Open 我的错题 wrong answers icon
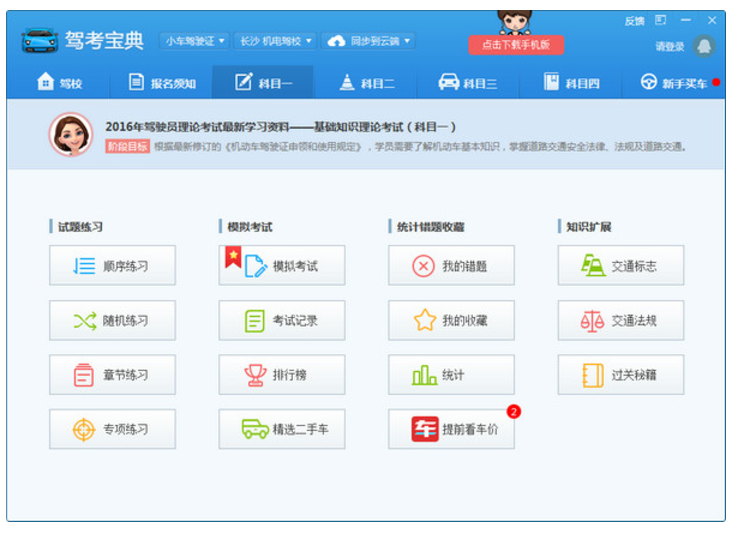733x550 pixels. click(x=424, y=266)
